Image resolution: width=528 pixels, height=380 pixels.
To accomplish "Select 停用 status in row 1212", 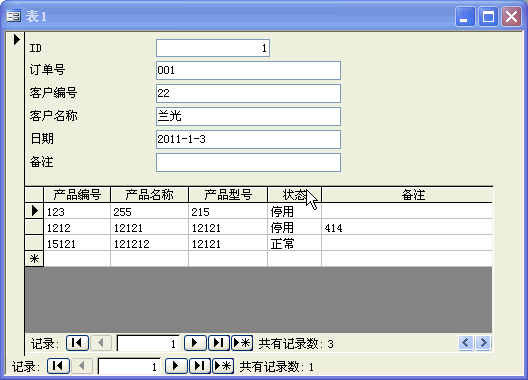I will [295, 227].
